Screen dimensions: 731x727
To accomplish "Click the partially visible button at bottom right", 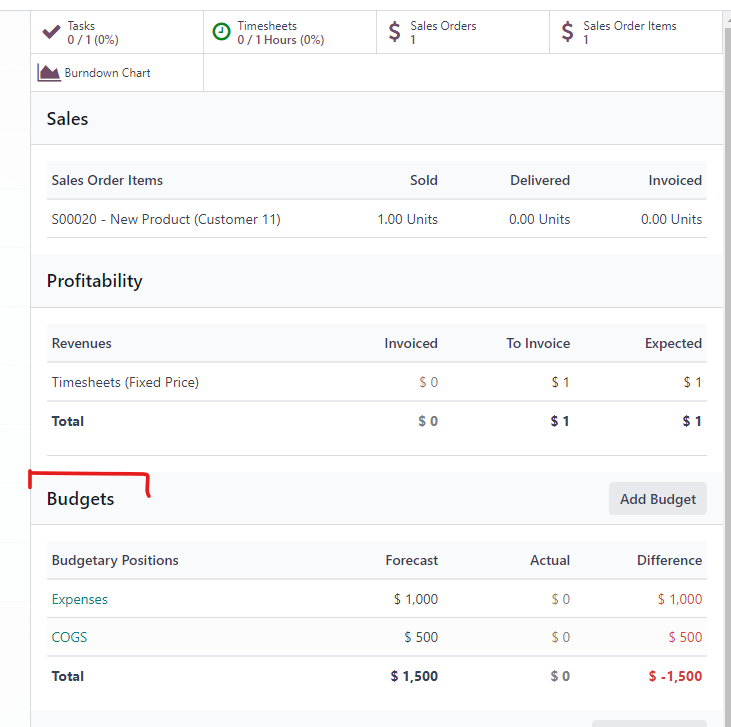I will (x=649, y=723).
